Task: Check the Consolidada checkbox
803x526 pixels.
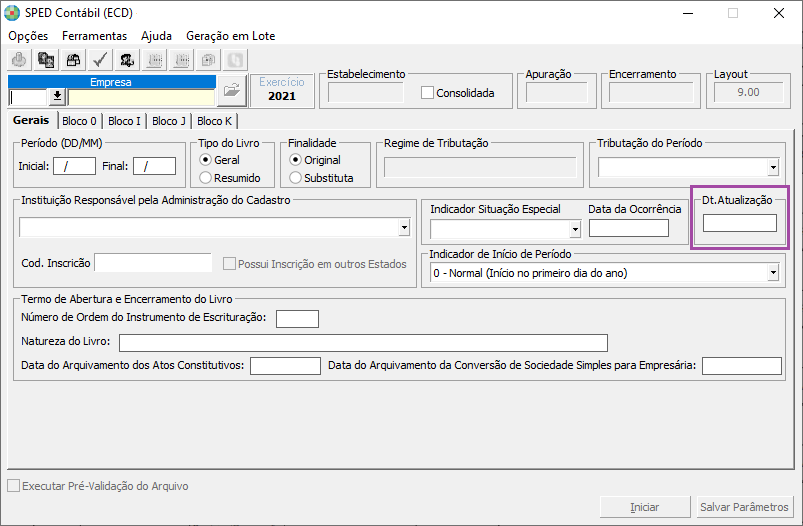Action: tap(427, 93)
